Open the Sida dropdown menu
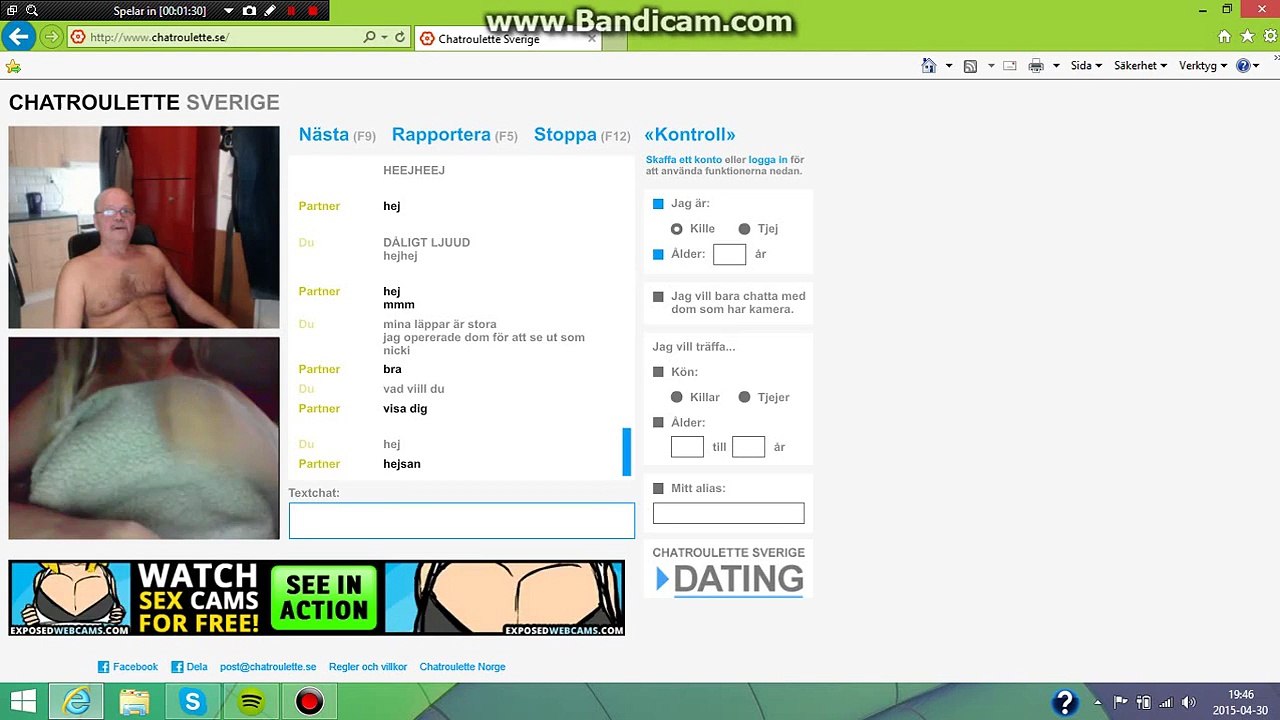The image size is (1280, 720). point(1086,66)
